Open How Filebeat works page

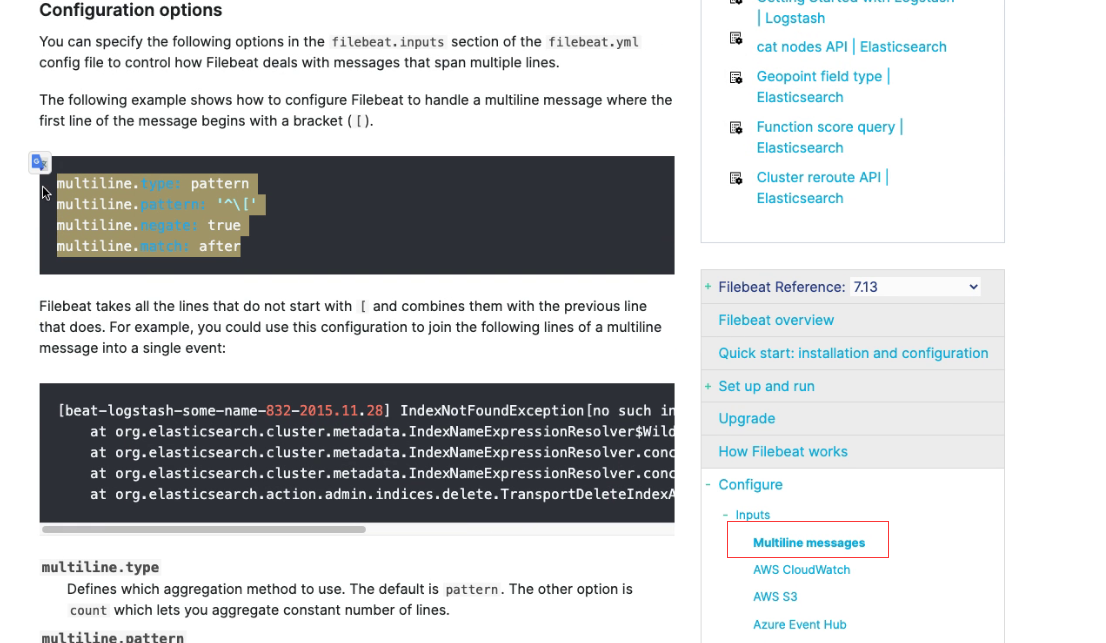click(x=783, y=452)
